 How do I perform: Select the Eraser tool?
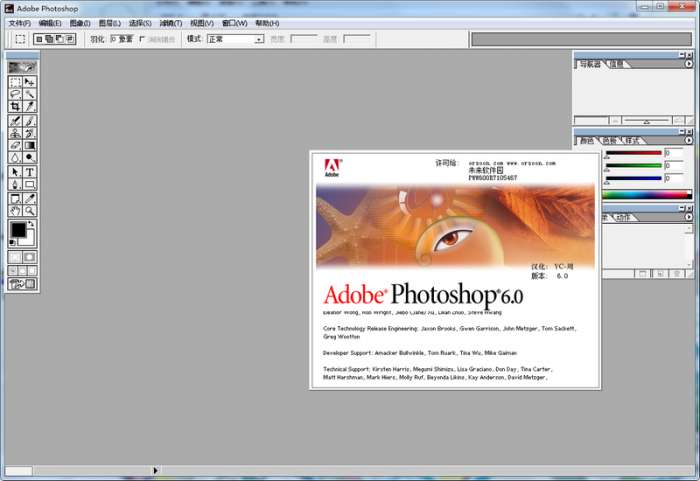(15, 145)
